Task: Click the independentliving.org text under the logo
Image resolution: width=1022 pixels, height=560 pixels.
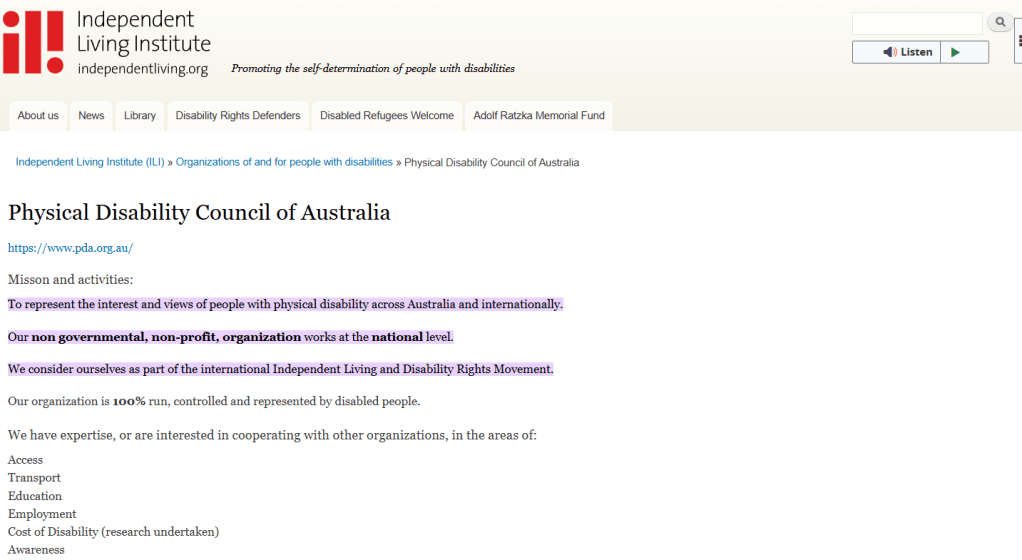Action: point(142,69)
